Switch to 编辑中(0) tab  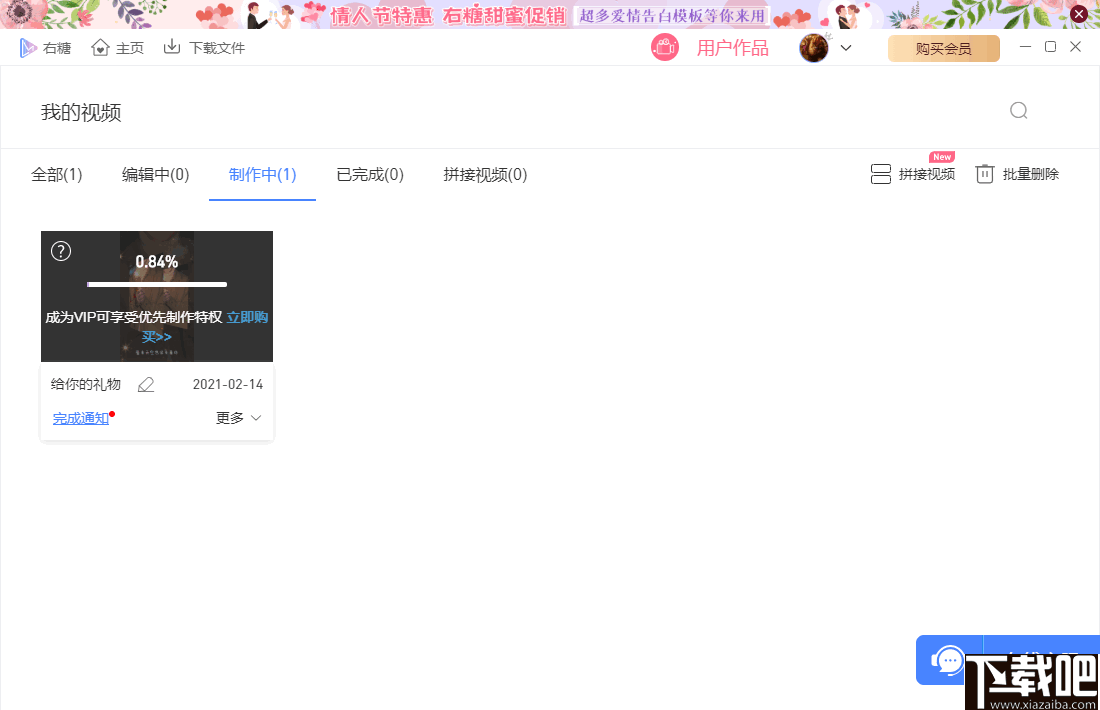[156, 175]
